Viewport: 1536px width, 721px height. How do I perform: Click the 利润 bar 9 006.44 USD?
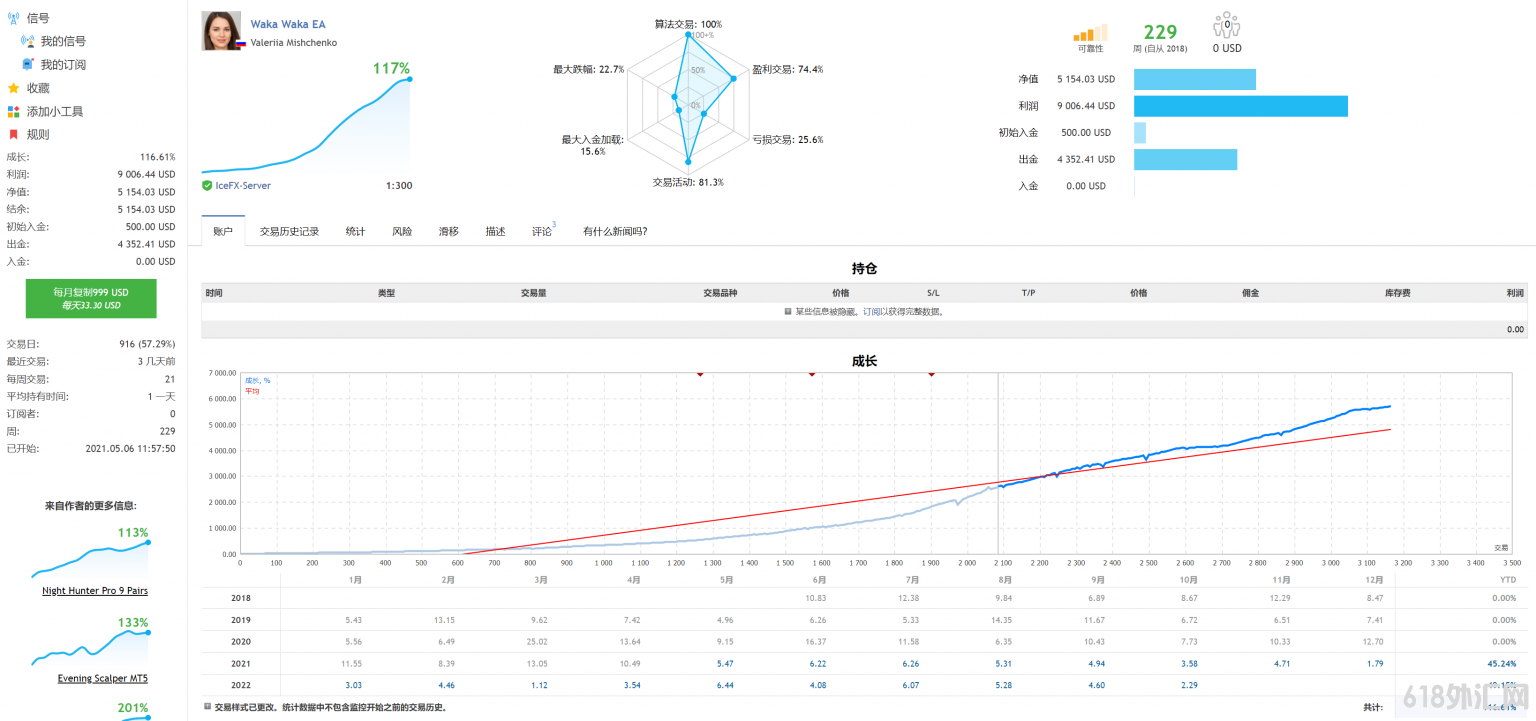point(1240,106)
